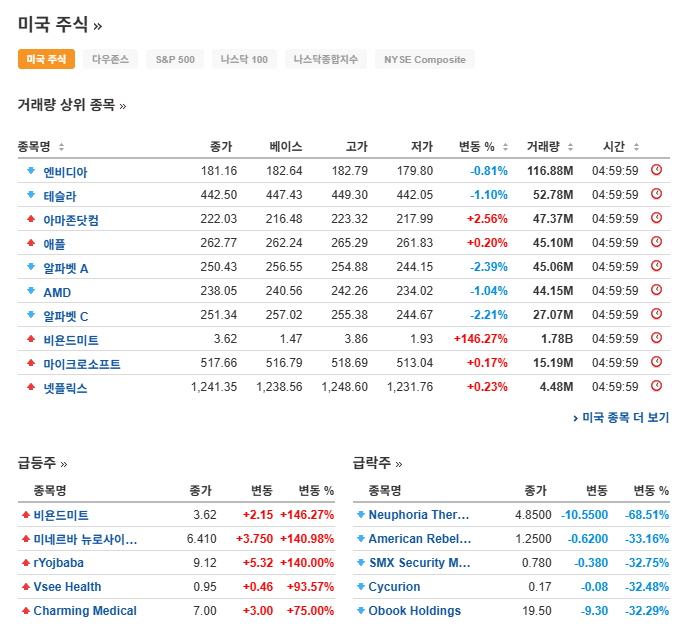682x638 pixels.
Task: Open 마이크로소프트 stock link
Action: [x=82, y=364]
